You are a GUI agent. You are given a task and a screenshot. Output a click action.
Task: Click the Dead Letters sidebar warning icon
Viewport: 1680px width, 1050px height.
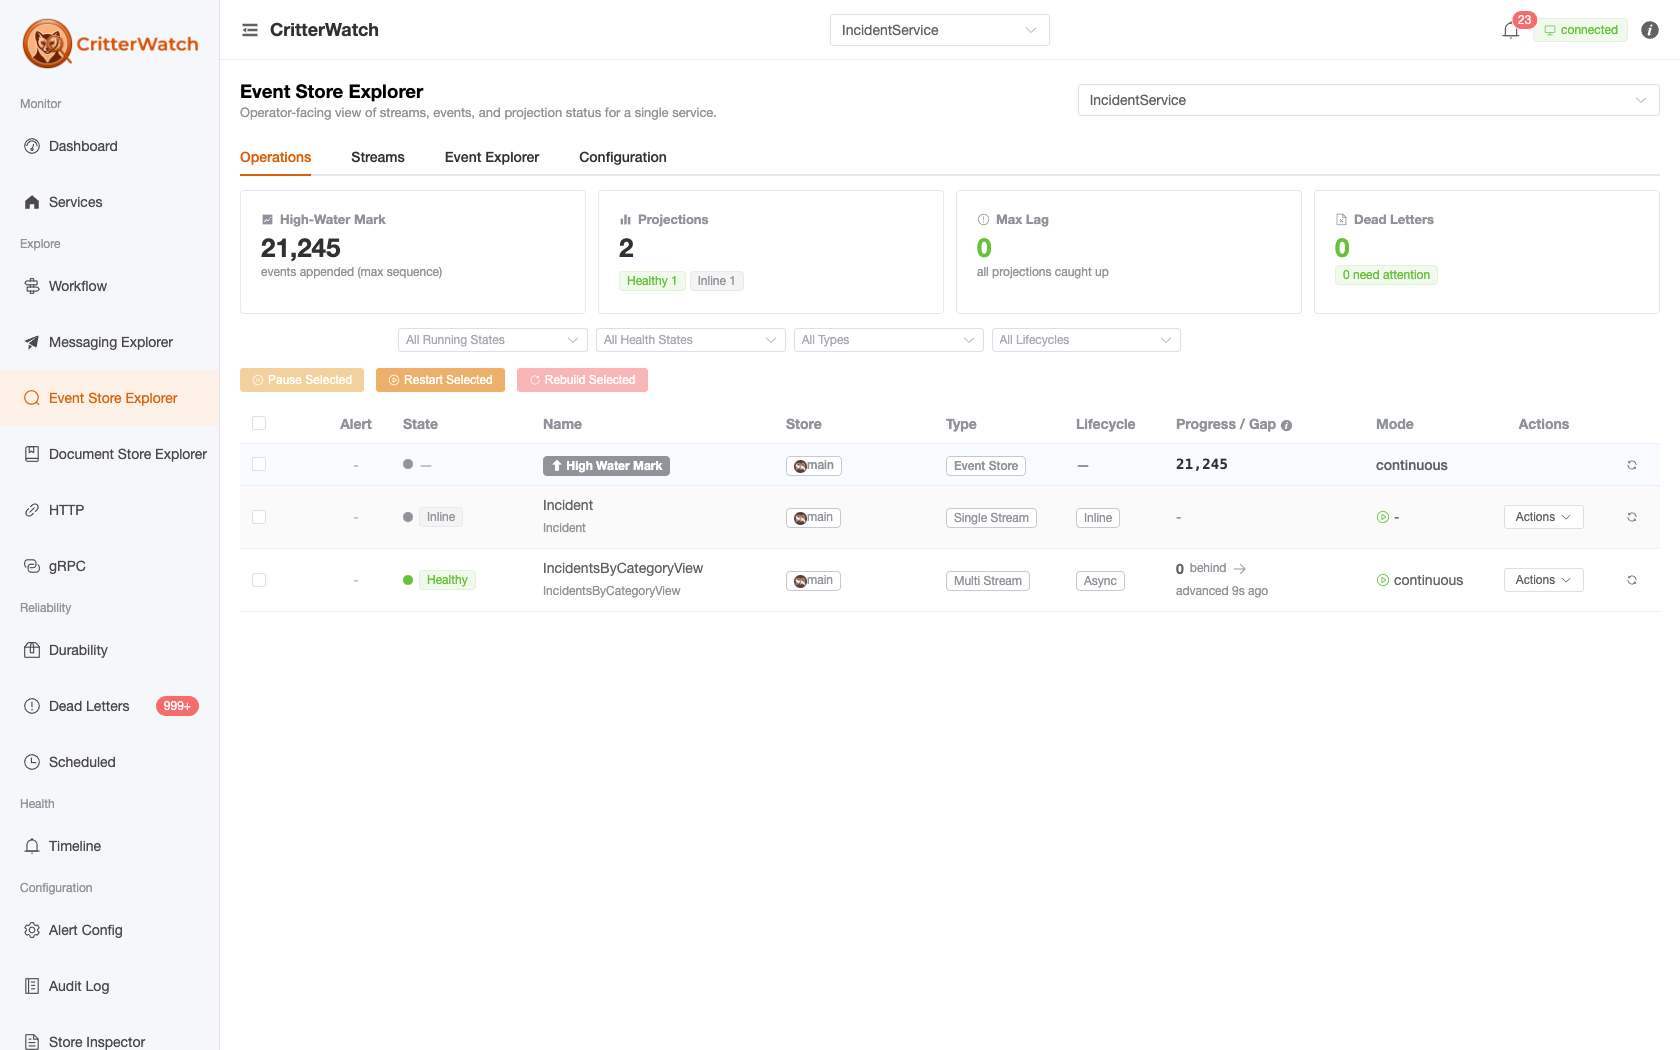tap(32, 706)
